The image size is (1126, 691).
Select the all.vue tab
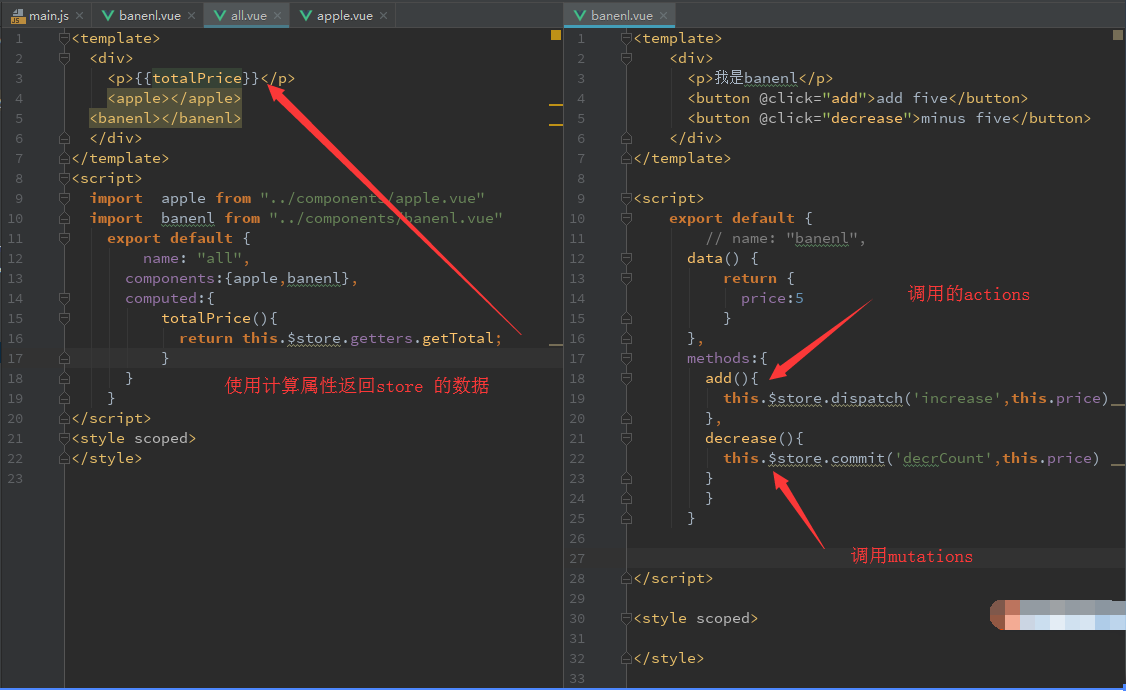[x=248, y=16]
